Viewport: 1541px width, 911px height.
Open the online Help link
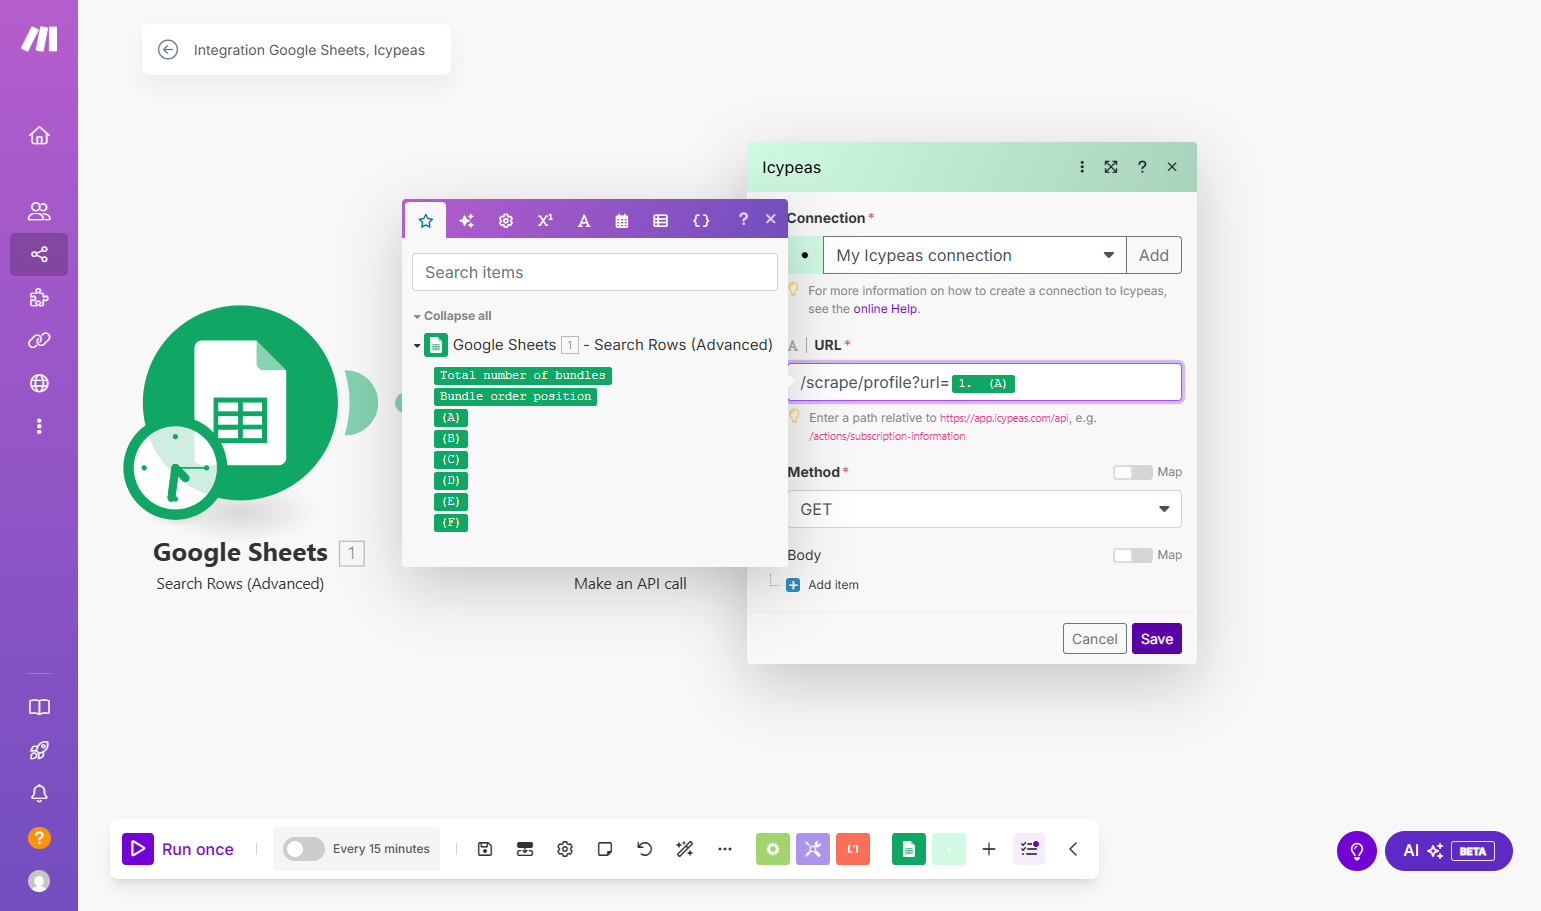tap(885, 309)
